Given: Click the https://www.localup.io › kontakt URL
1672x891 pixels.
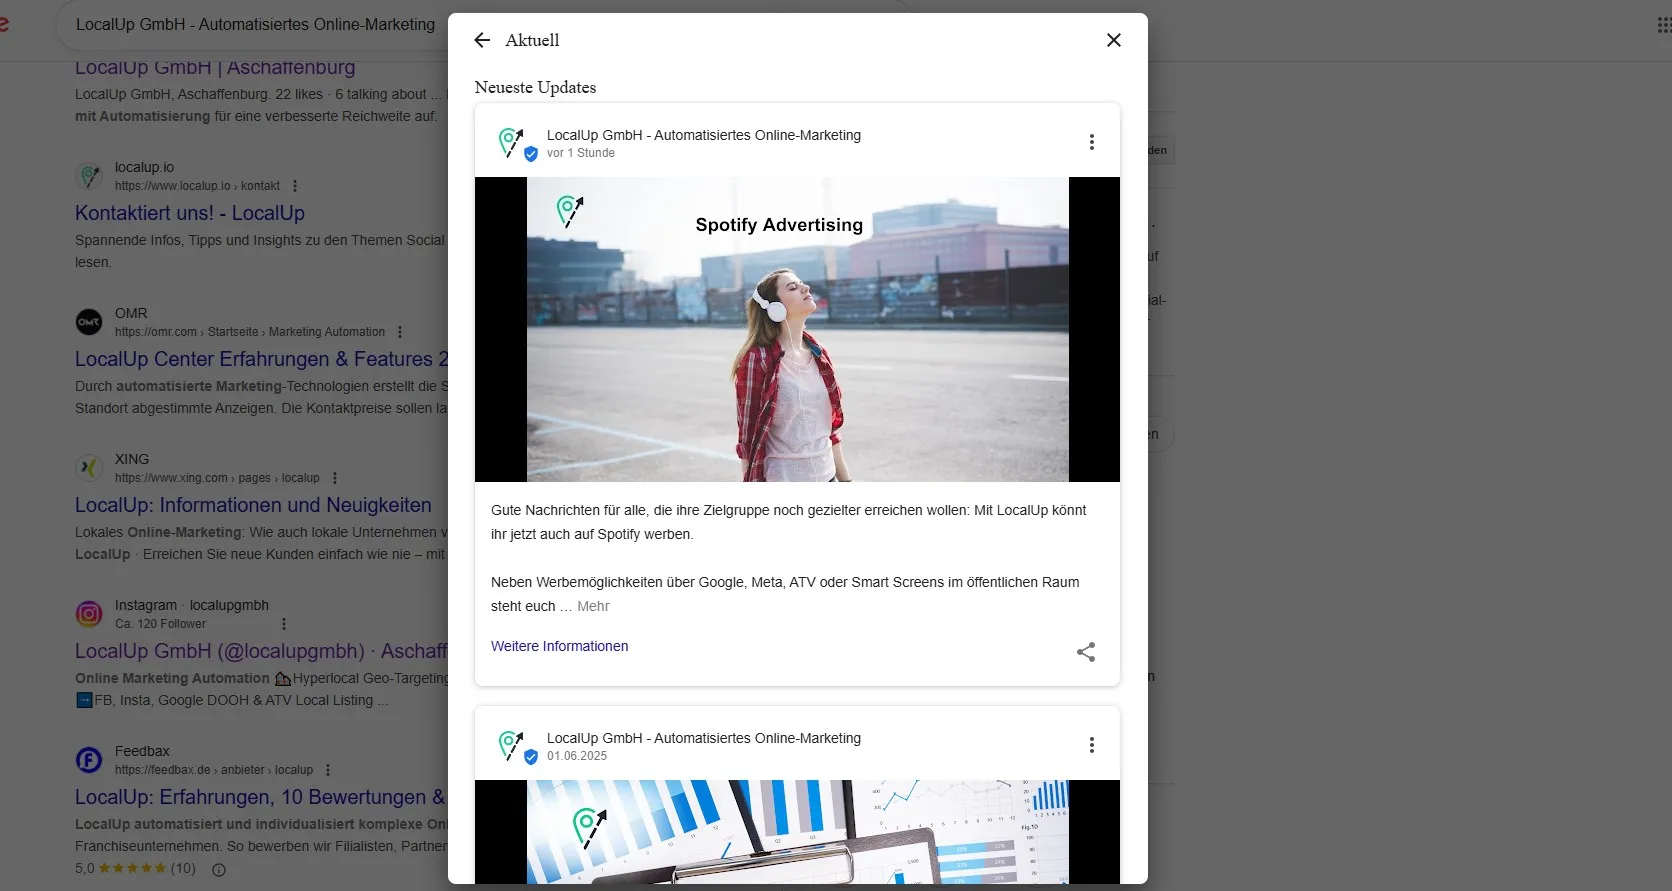Looking at the screenshot, I should (197, 186).
